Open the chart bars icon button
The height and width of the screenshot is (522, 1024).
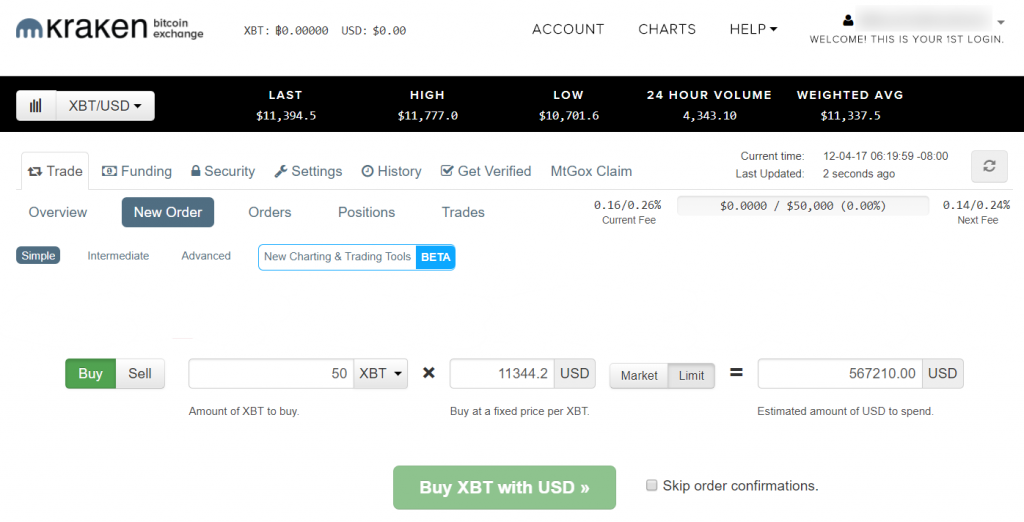[x=36, y=106]
